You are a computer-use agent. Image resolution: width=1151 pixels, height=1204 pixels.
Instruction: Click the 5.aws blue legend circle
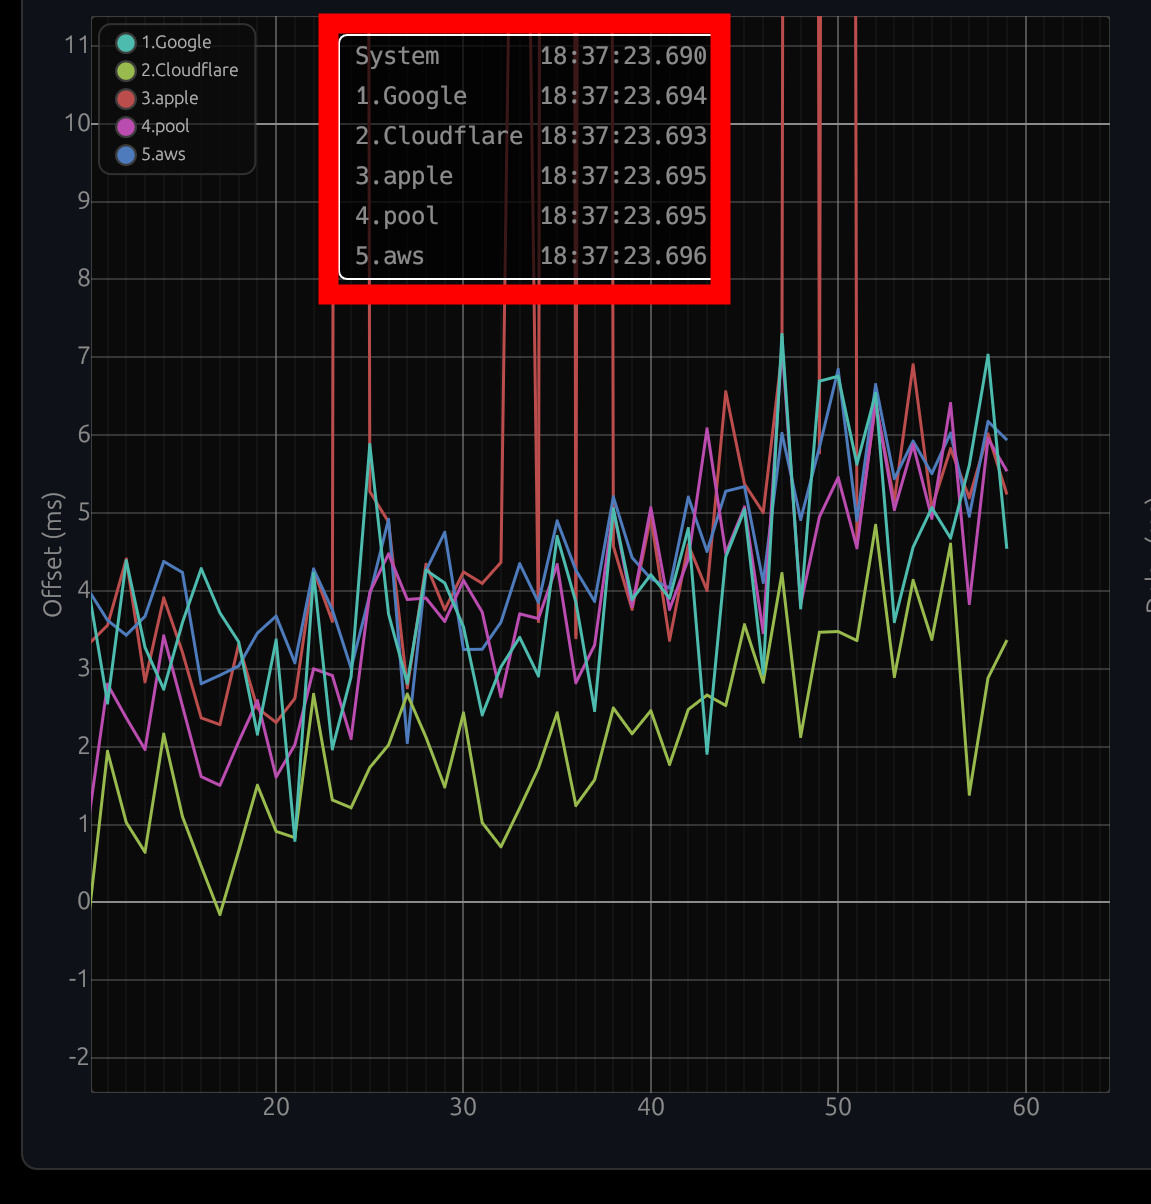pyautogui.click(x=126, y=154)
